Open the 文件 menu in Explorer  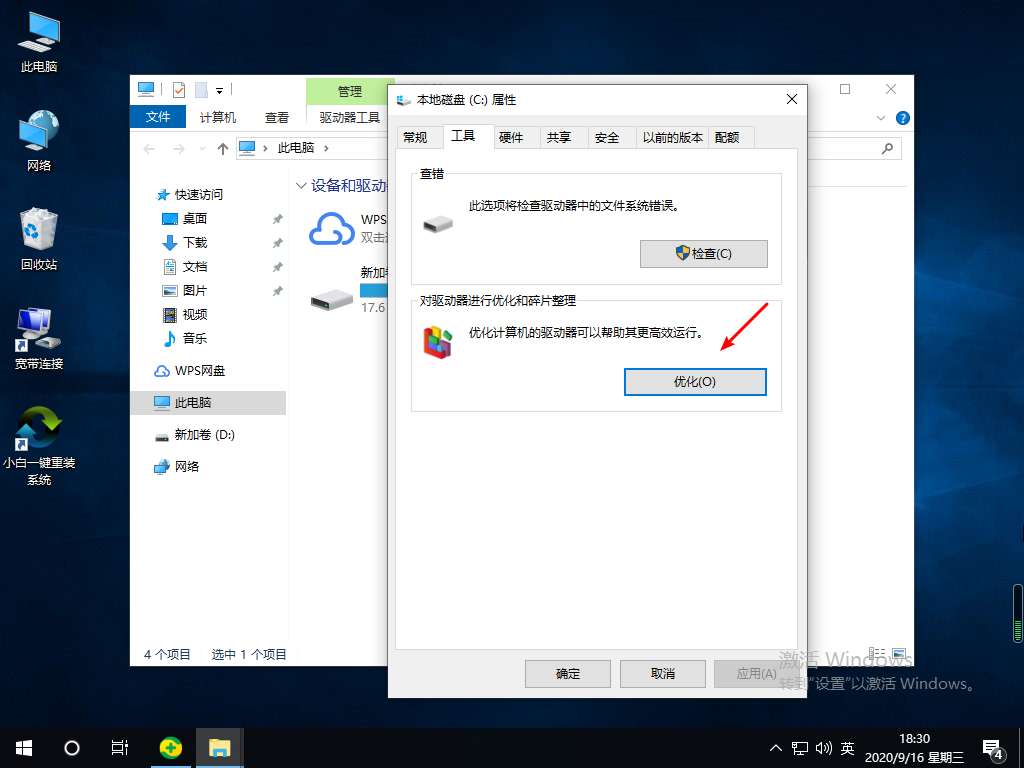(x=158, y=117)
